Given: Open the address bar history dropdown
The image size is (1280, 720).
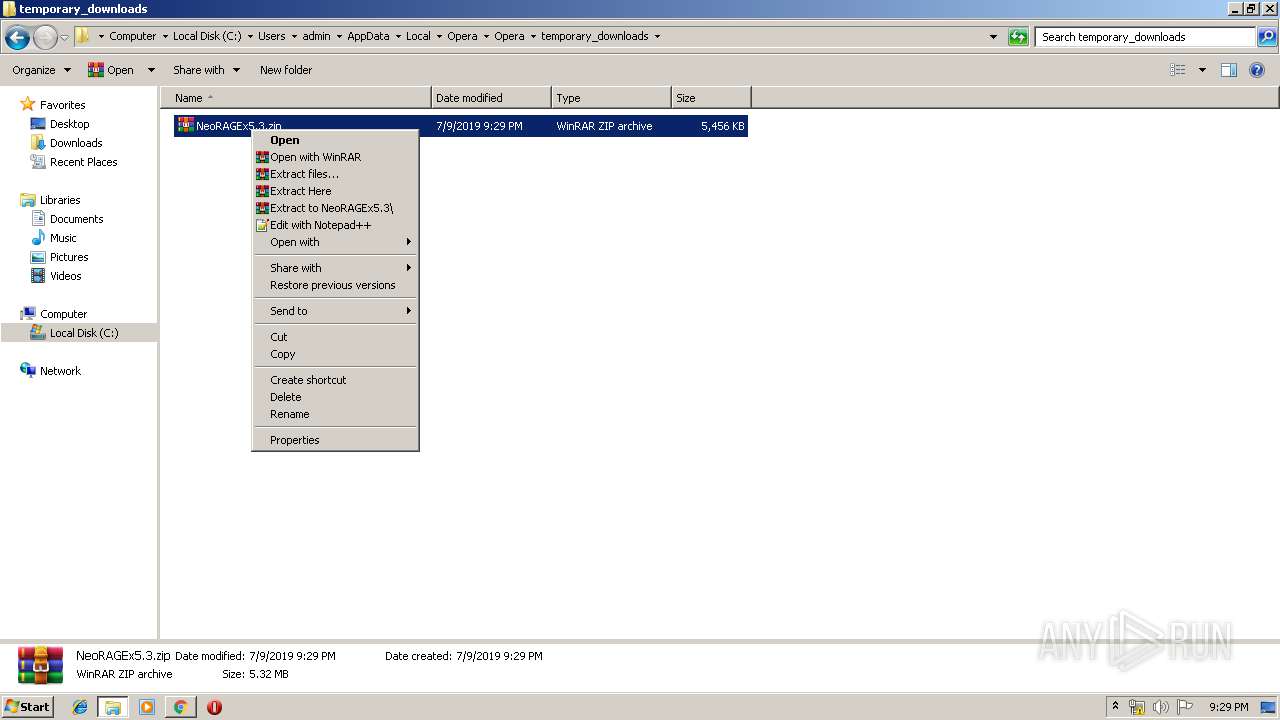Looking at the screenshot, I should pyautogui.click(x=993, y=37).
